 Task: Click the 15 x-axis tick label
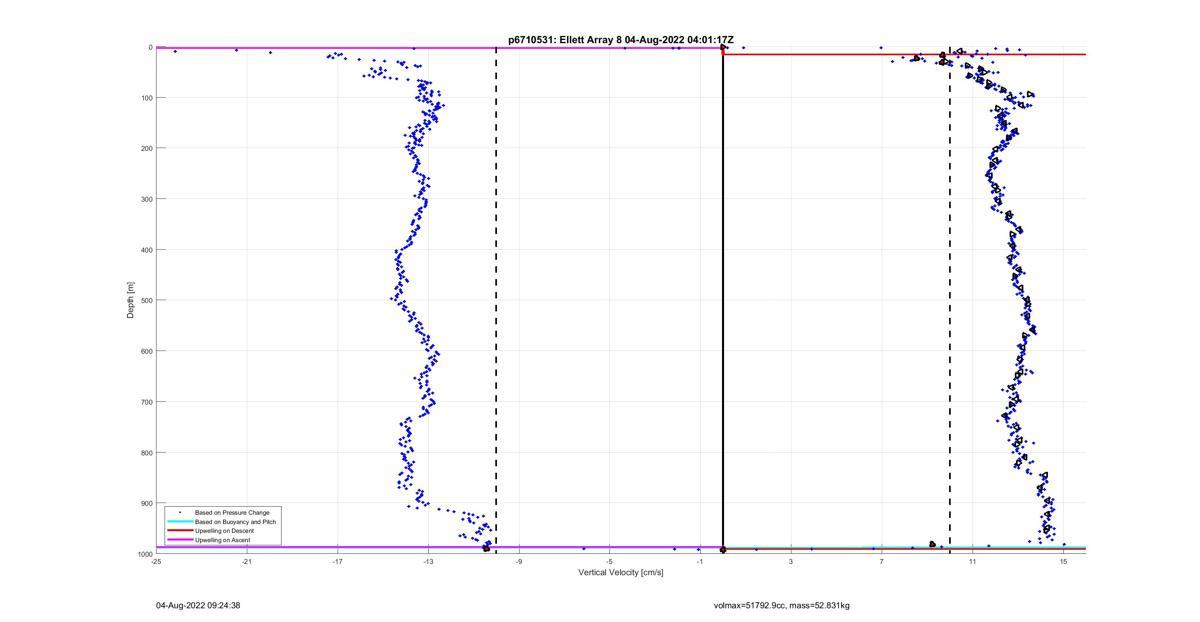[x=1063, y=561]
